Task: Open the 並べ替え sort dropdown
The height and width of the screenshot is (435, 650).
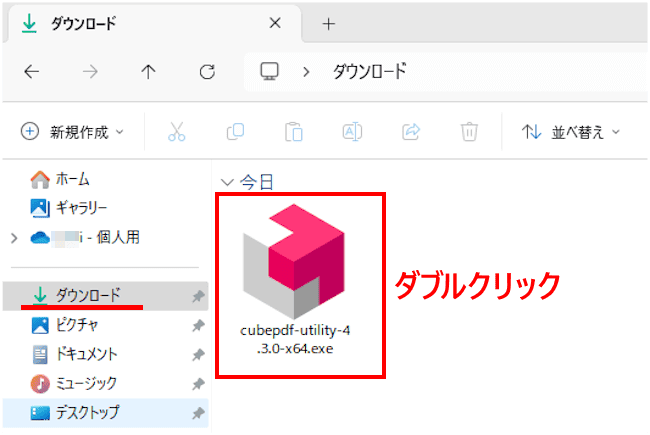Action: (x=571, y=132)
